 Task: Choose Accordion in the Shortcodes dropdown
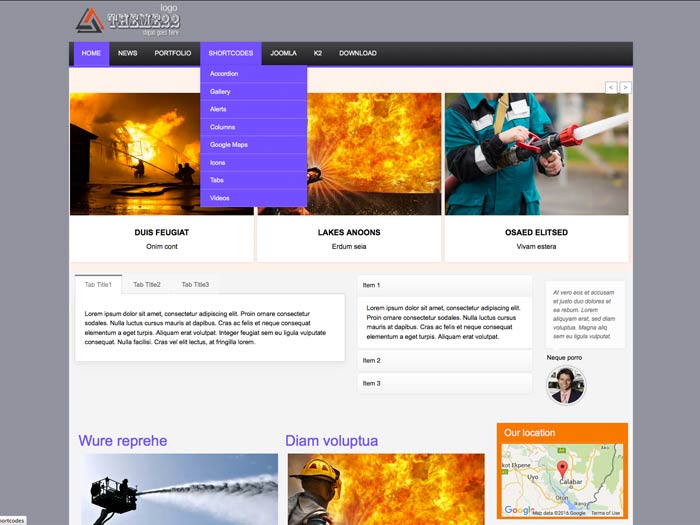pyautogui.click(x=224, y=73)
